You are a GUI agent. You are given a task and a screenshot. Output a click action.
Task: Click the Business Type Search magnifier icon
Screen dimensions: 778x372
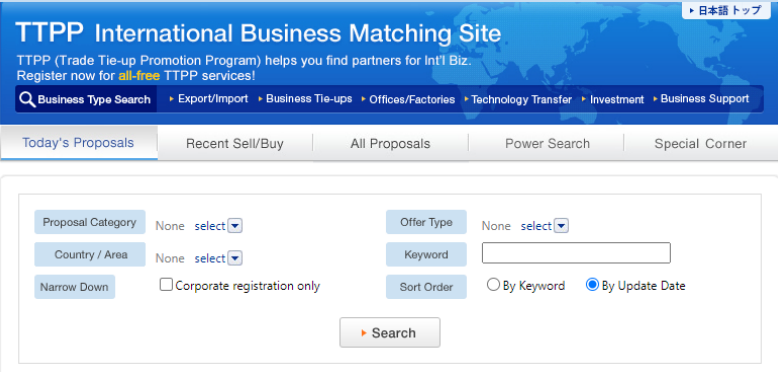click(x=27, y=100)
